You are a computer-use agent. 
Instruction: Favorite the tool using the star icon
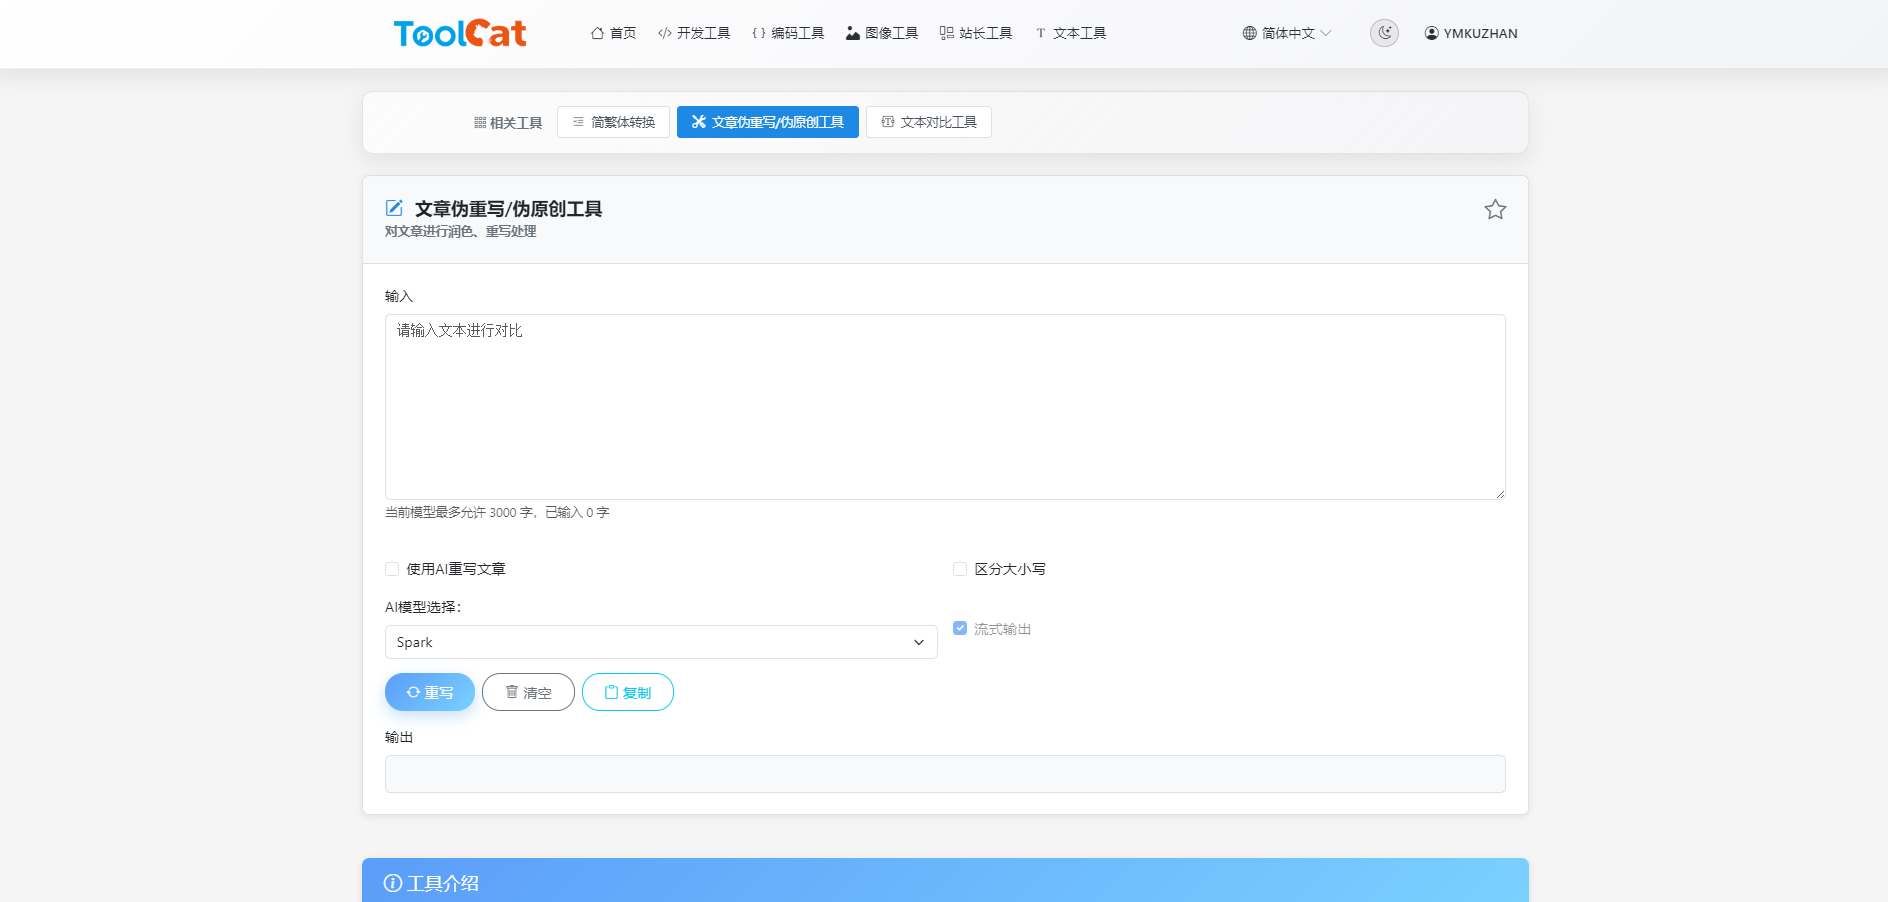coord(1495,209)
